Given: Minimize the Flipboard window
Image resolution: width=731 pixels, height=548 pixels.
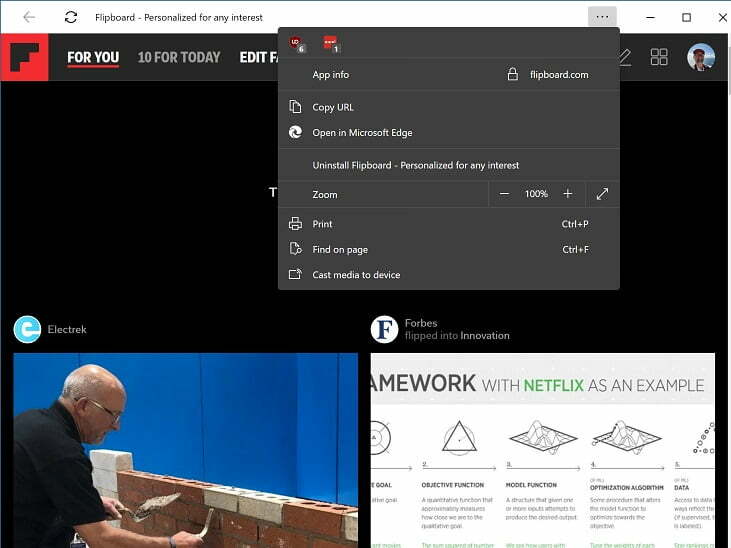Looking at the screenshot, I should click(x=650, y=17).
